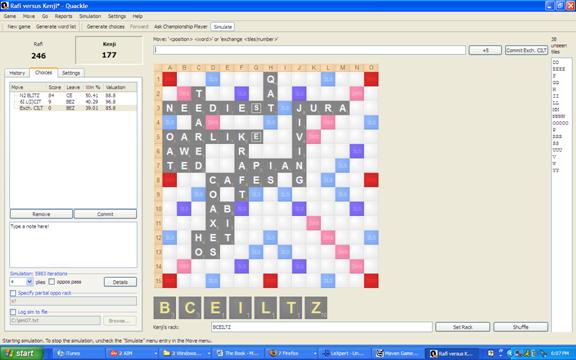Open the Simulation menu

90,16
